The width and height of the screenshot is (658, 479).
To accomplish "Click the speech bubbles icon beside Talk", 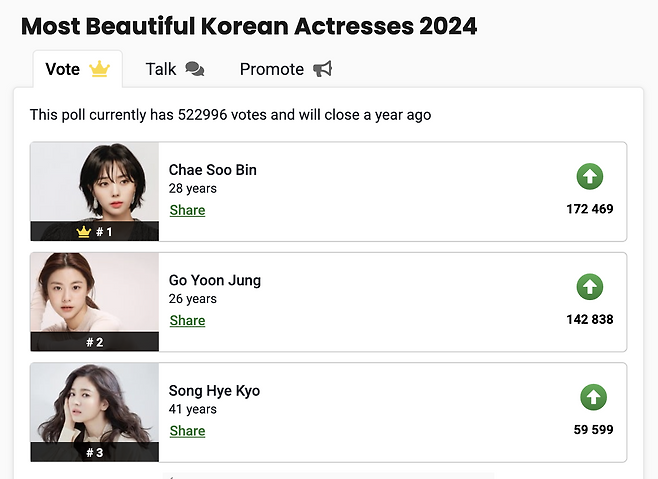I will click(x=195, y=69).
